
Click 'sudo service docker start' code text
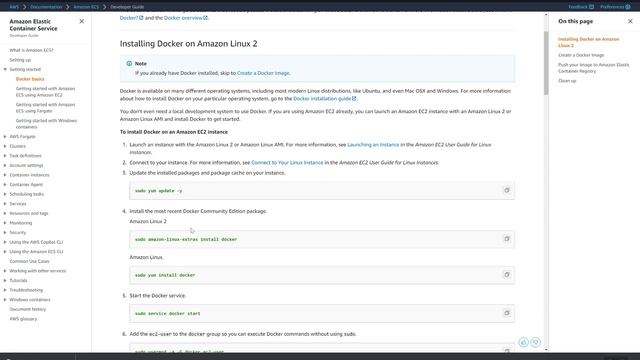167,313
